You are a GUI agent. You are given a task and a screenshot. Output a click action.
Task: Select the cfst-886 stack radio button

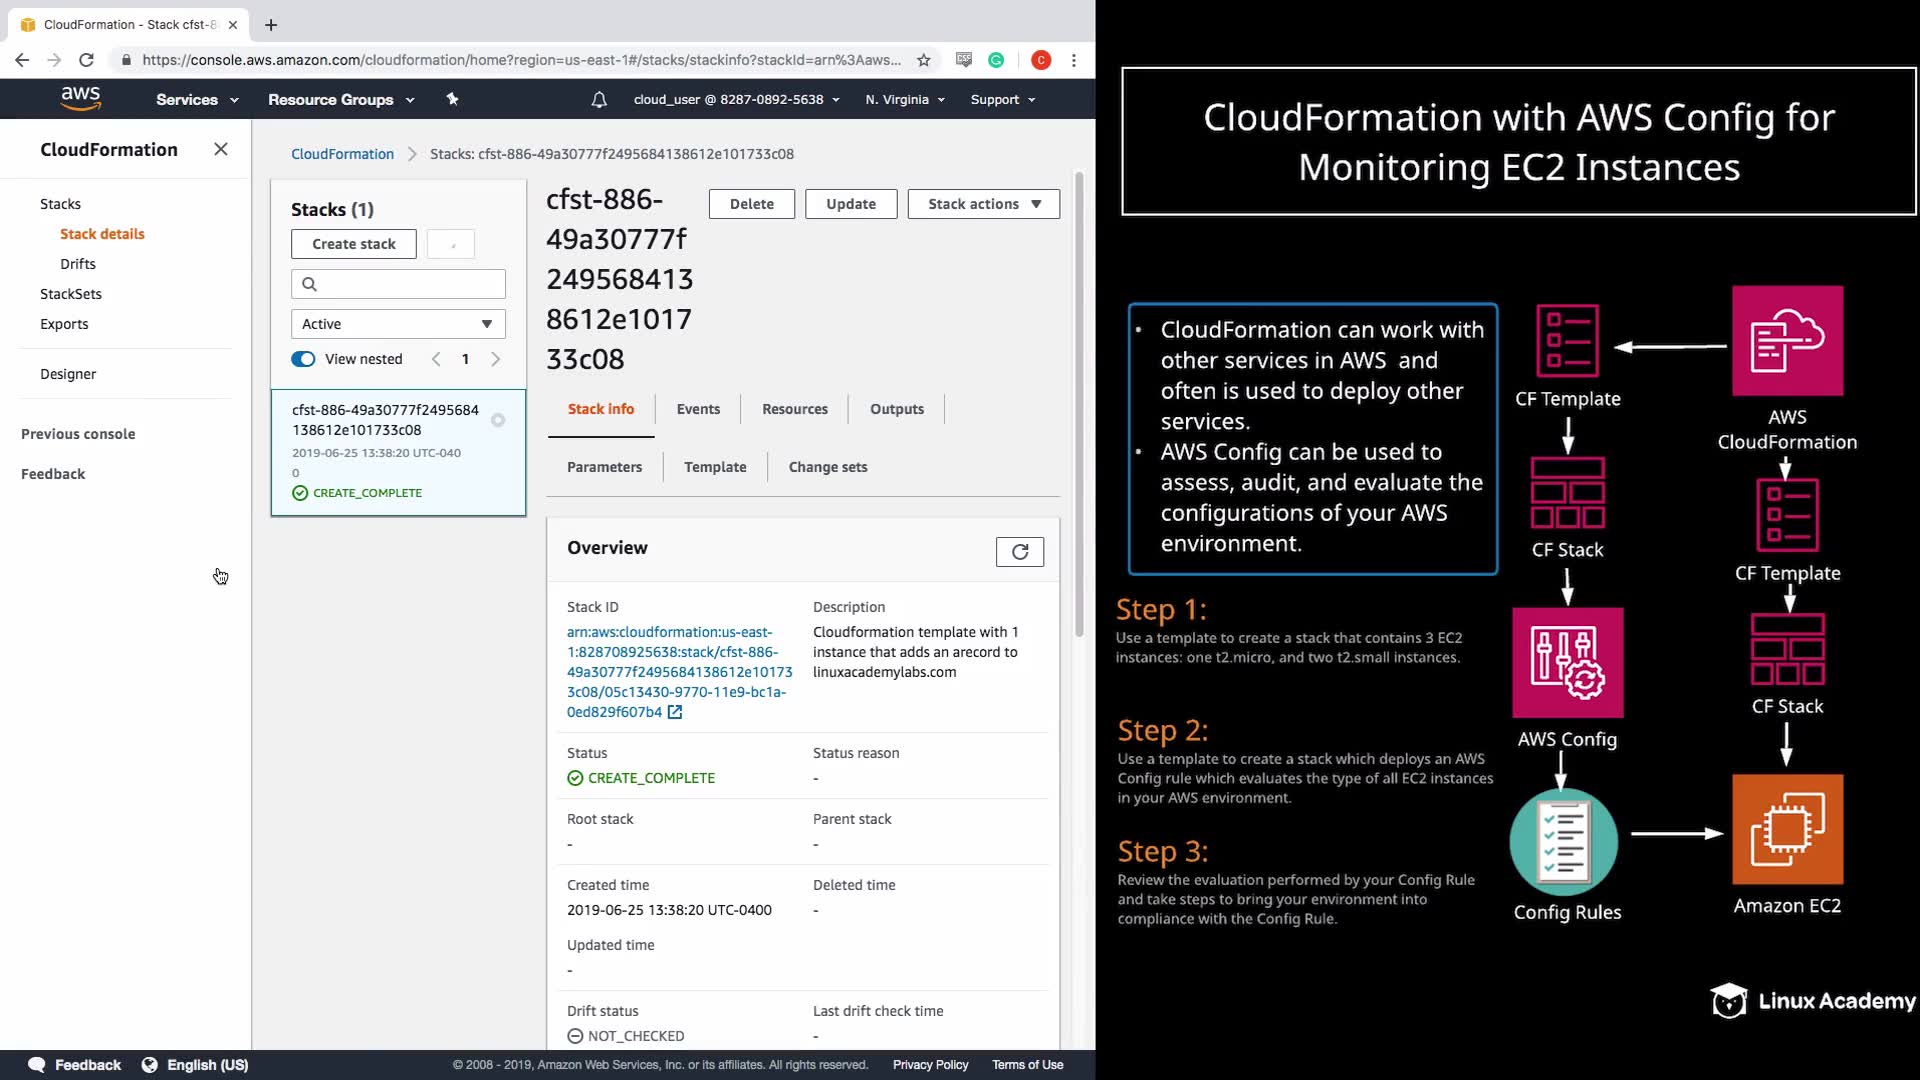coord(498,420)
